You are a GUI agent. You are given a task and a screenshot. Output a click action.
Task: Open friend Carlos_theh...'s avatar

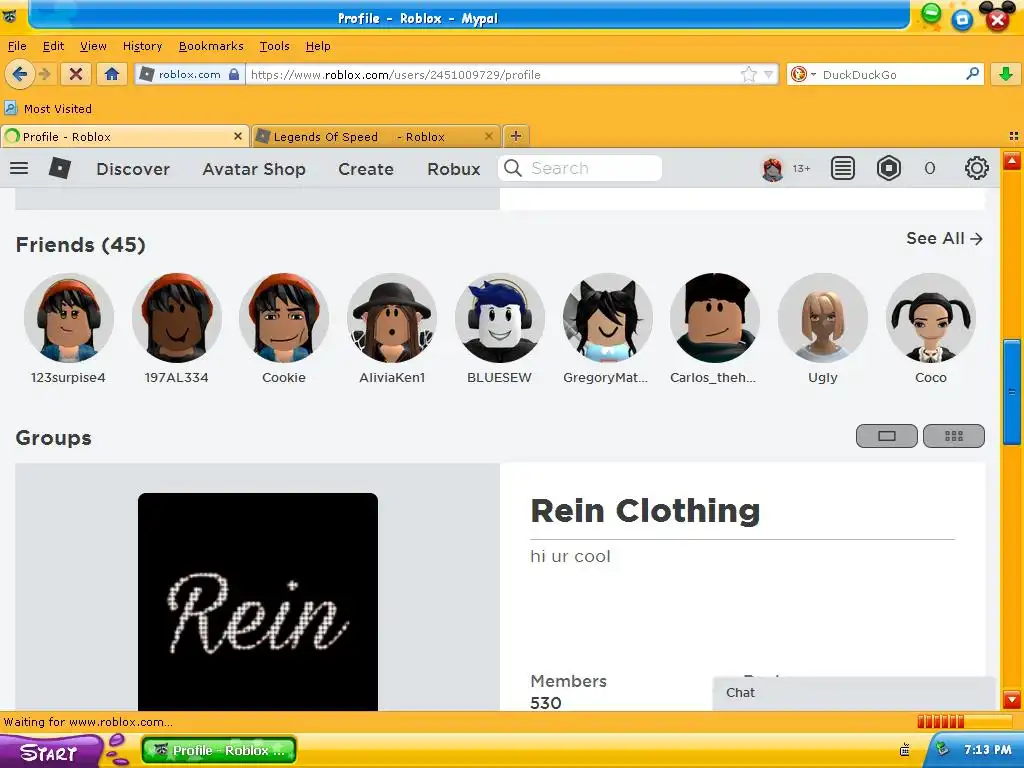[715, 317]
